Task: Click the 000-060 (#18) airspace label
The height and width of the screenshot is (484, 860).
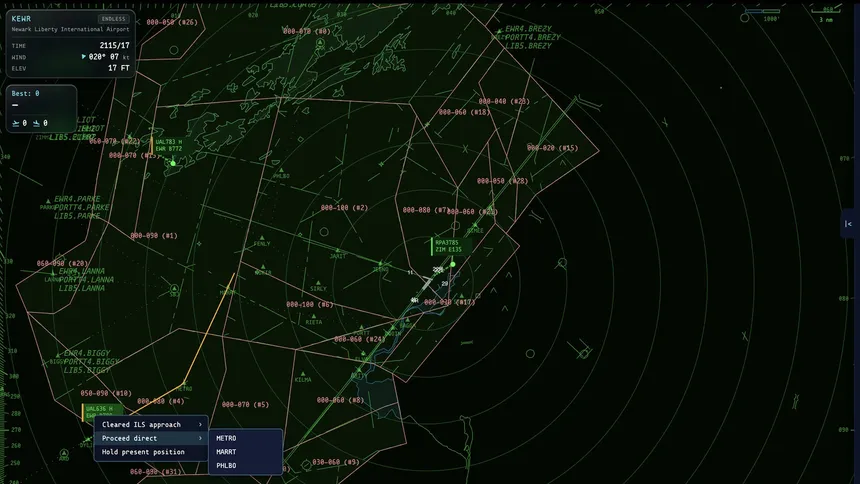Action: click(x=464, y=112)
